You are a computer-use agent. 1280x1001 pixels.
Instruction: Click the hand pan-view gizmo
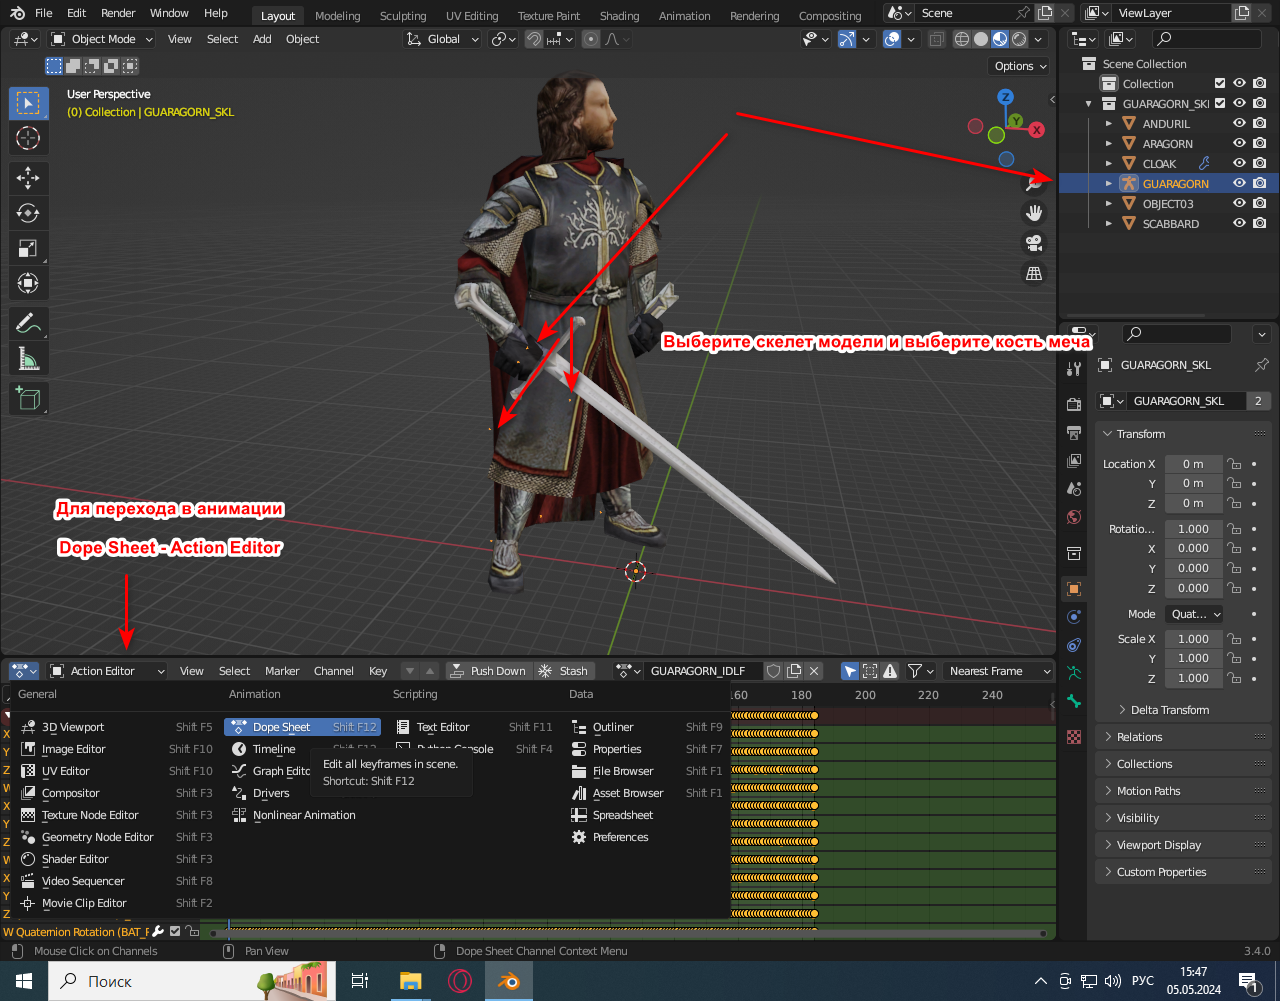tap(1034, 213)
